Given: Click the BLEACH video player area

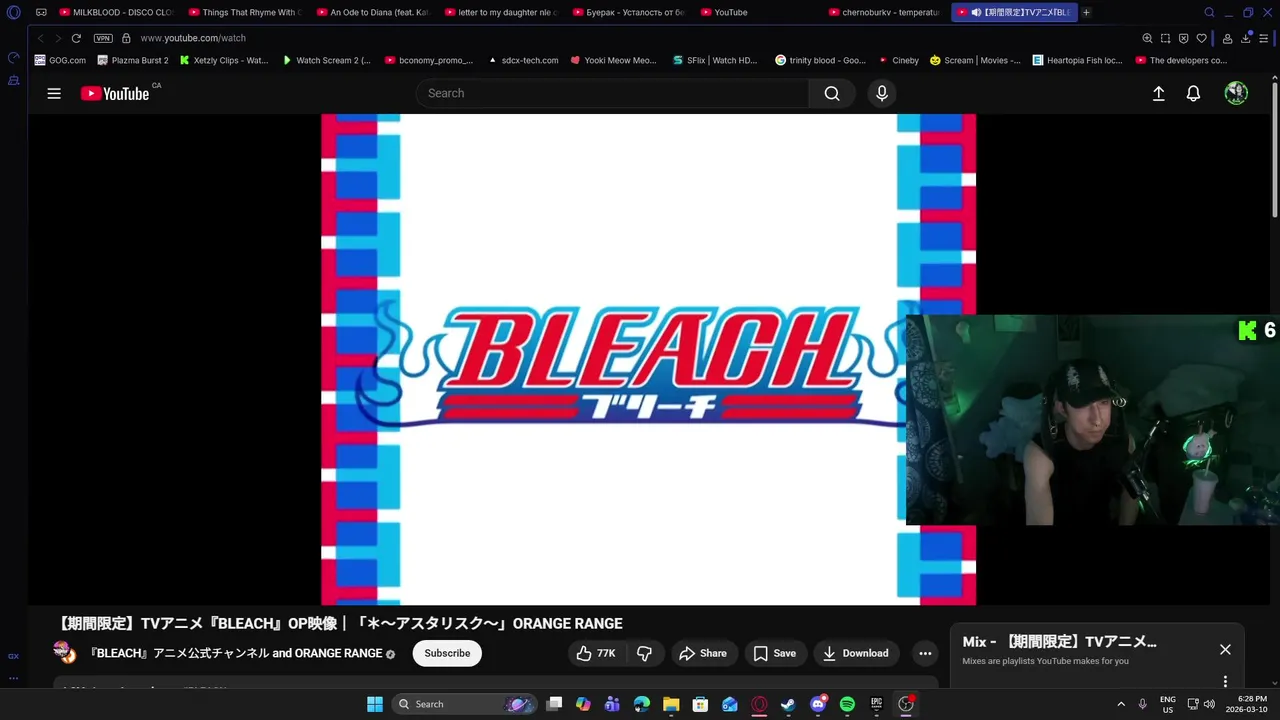Looking at the screenshot, I should pos(648,359).
